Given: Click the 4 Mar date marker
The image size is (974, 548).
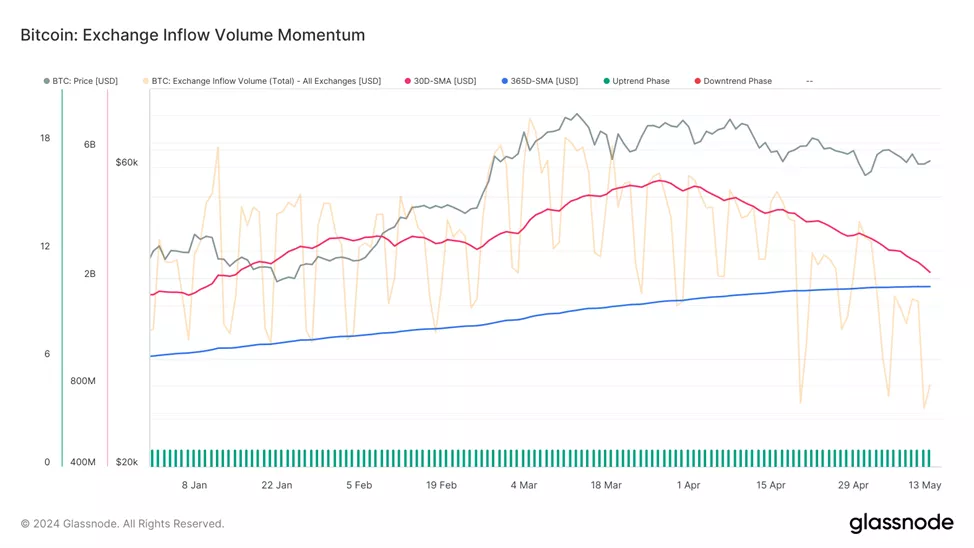Looking at the screenshot, I should click(523, 485).
